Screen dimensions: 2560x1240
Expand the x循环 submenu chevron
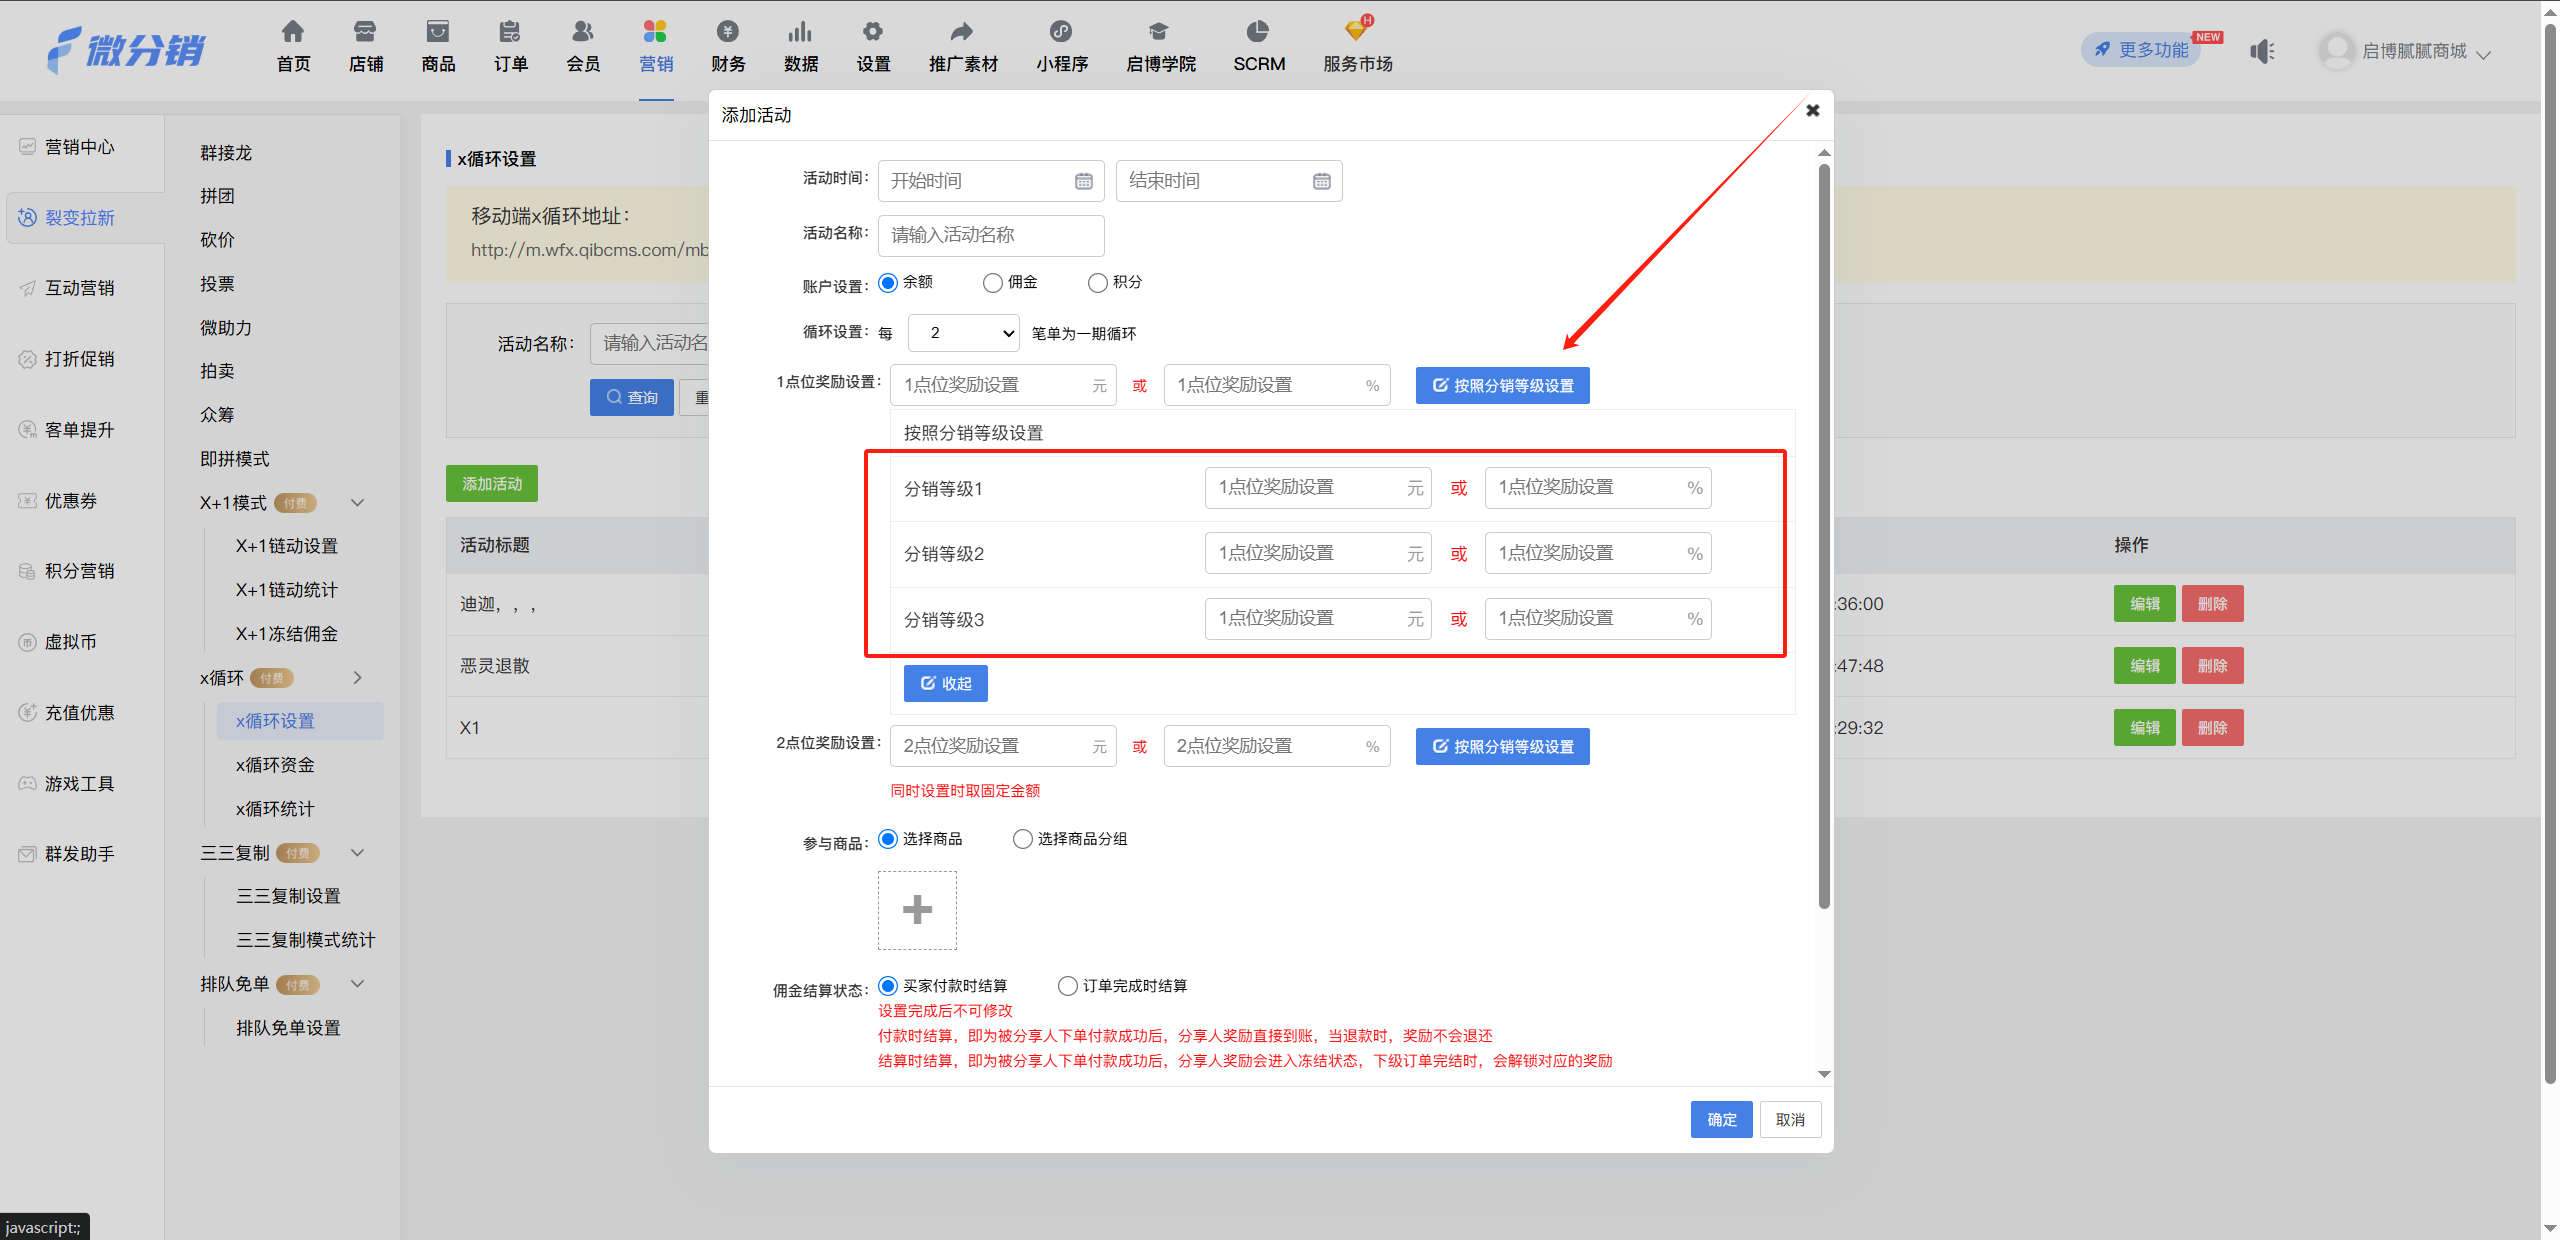[x=357, y=678]
